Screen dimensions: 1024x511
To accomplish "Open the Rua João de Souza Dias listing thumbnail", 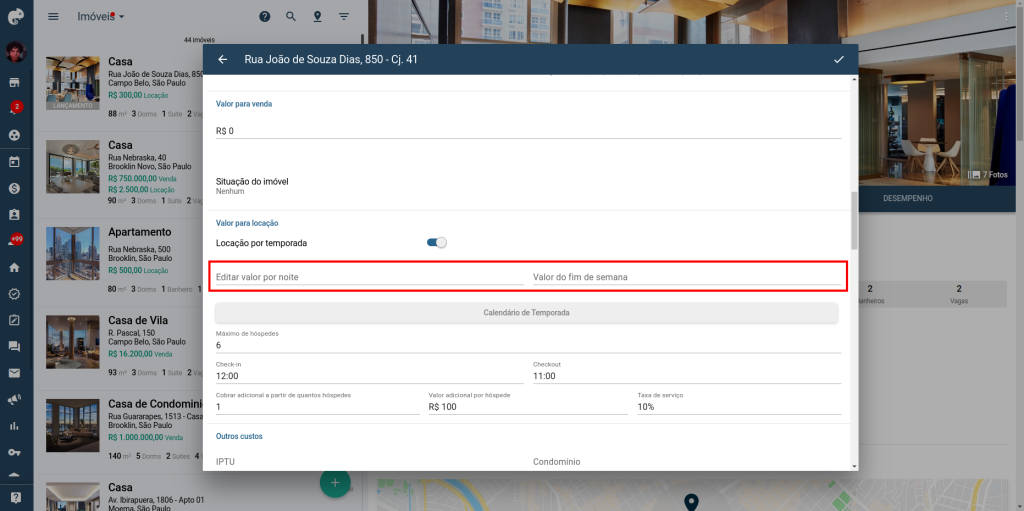I will coord(72,83).
